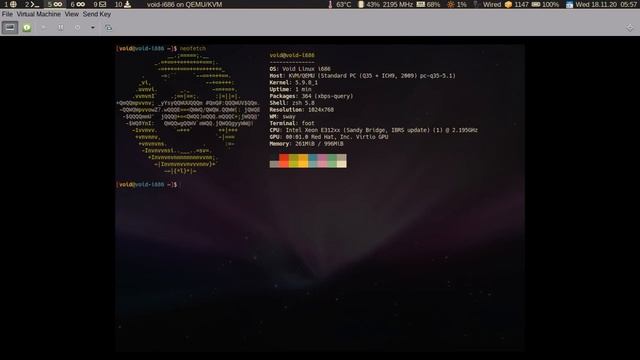The image size is (640, 360).
Task: Open the Send Key menu
Action: tap(97, 14)
